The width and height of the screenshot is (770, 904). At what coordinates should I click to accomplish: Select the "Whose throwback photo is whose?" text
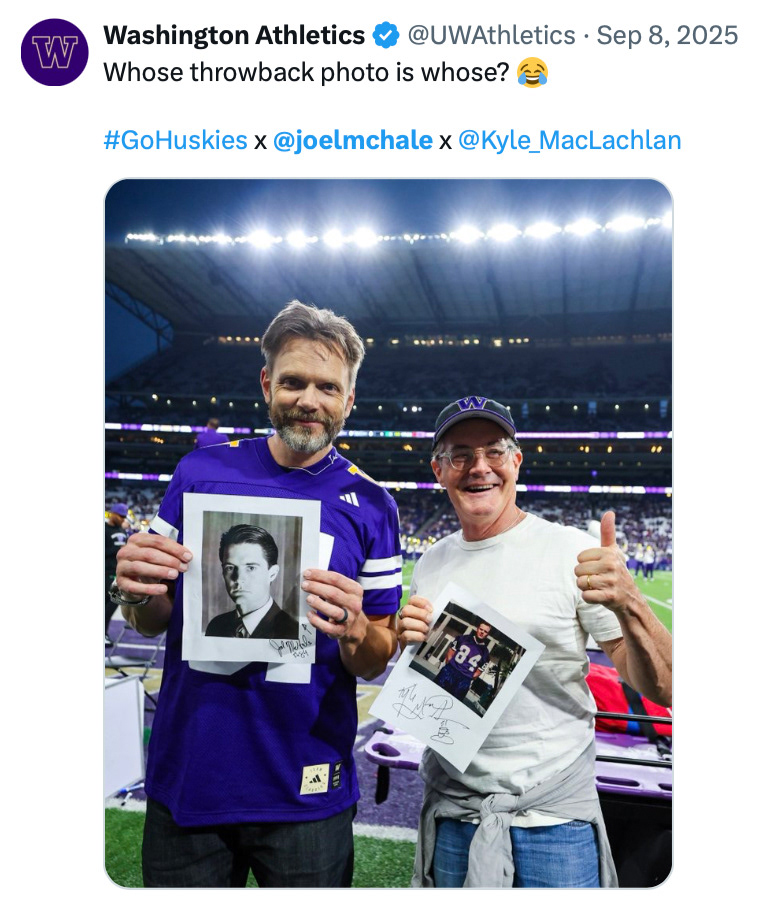pyautogui.click(x=307, y=73)
